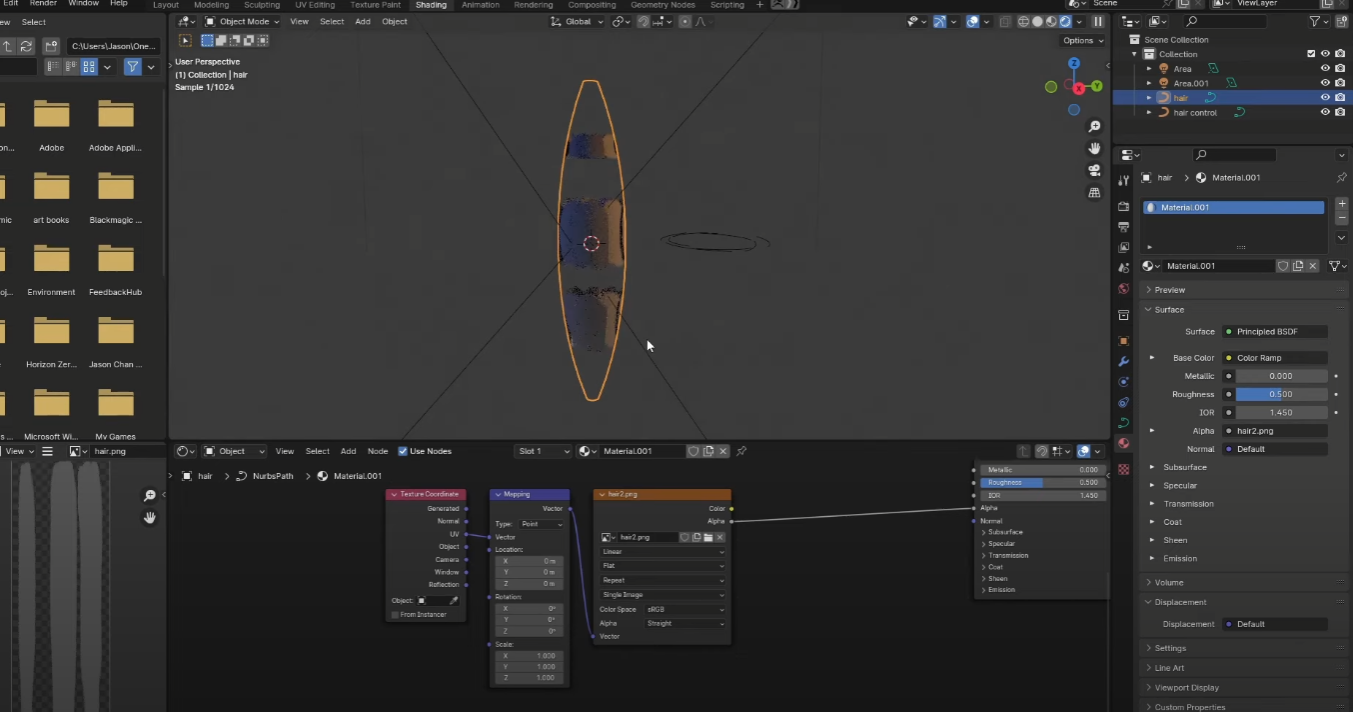Click the viewport Options button
The image size is (1353, 712).
point(1082,40)
